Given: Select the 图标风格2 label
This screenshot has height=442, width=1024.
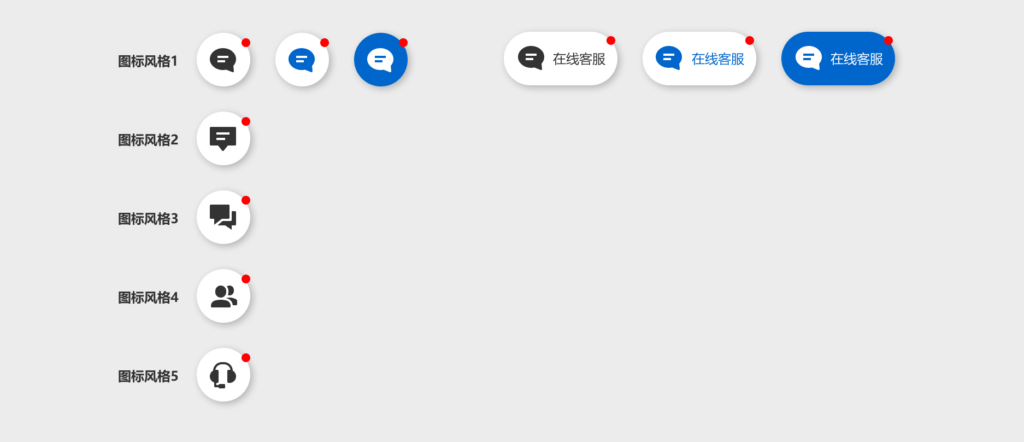Looking at the screenshot, I should point(148,140).
